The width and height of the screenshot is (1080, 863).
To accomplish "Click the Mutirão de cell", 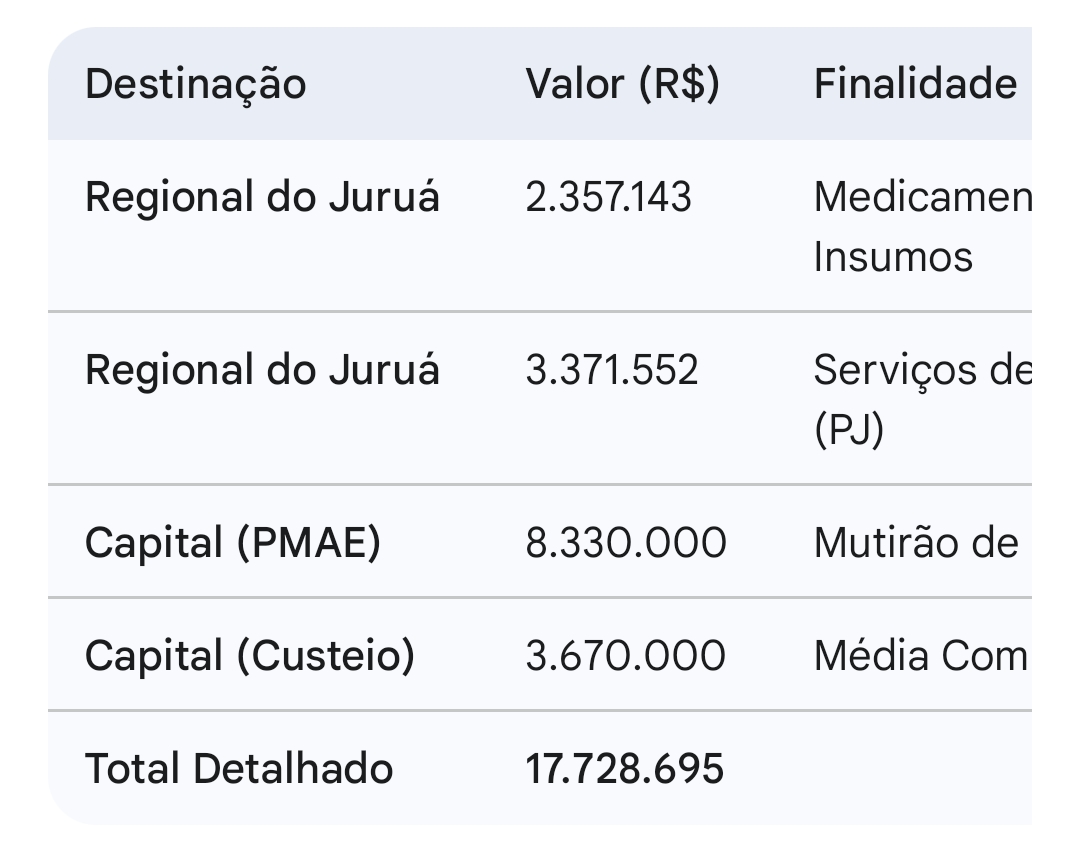I will coord(916,543).
